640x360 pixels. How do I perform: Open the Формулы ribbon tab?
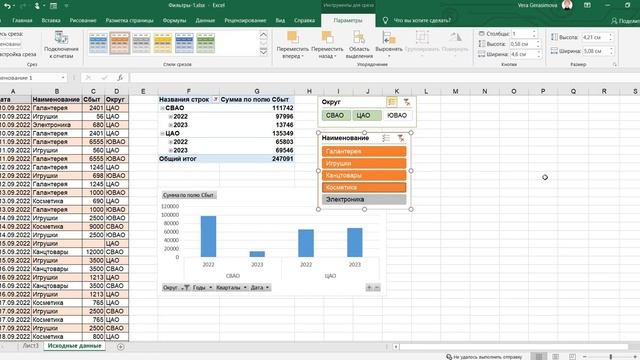174,20
